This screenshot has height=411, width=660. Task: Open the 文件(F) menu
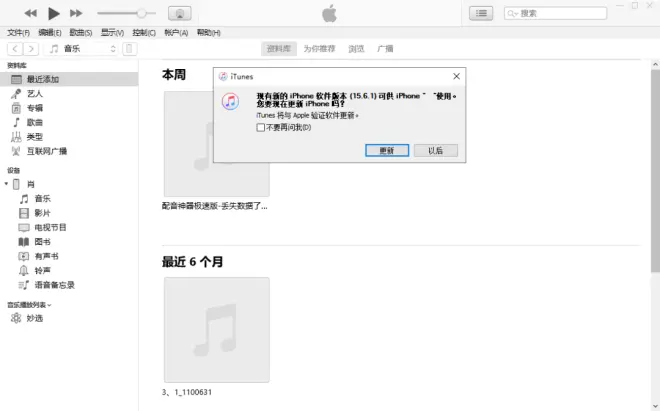19,32
